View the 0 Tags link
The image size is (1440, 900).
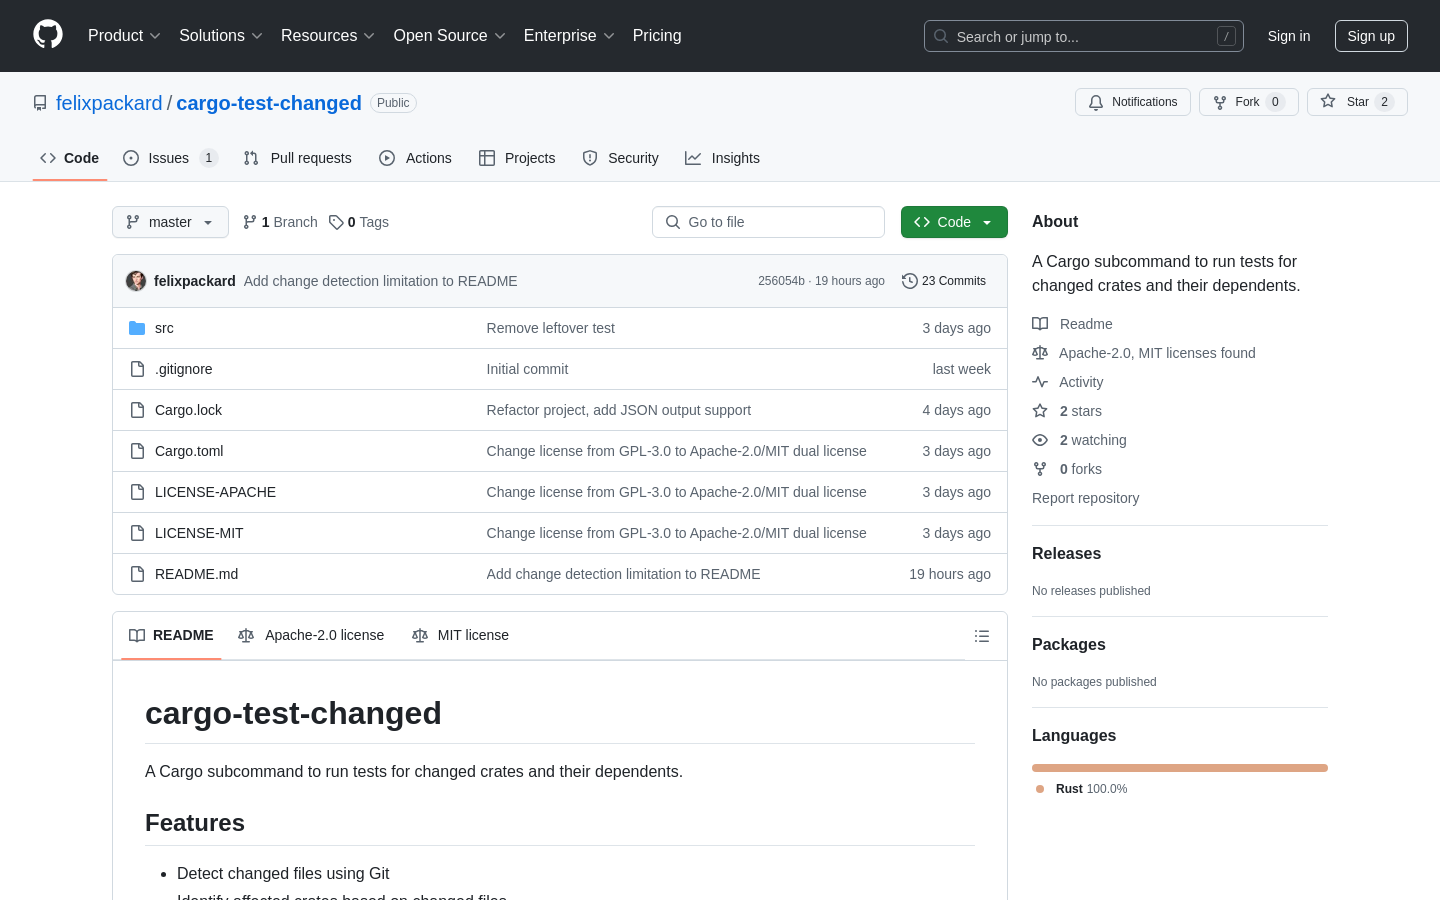[x=359, y=222]
